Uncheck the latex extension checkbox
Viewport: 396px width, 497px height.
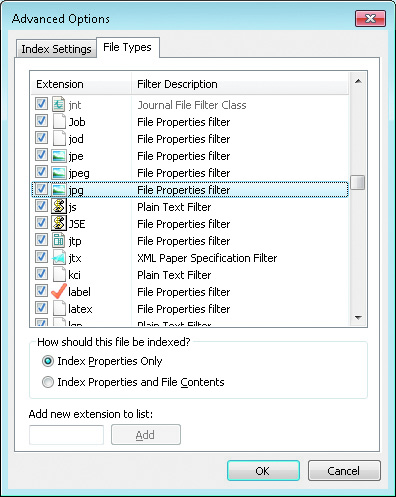point(41,308)
